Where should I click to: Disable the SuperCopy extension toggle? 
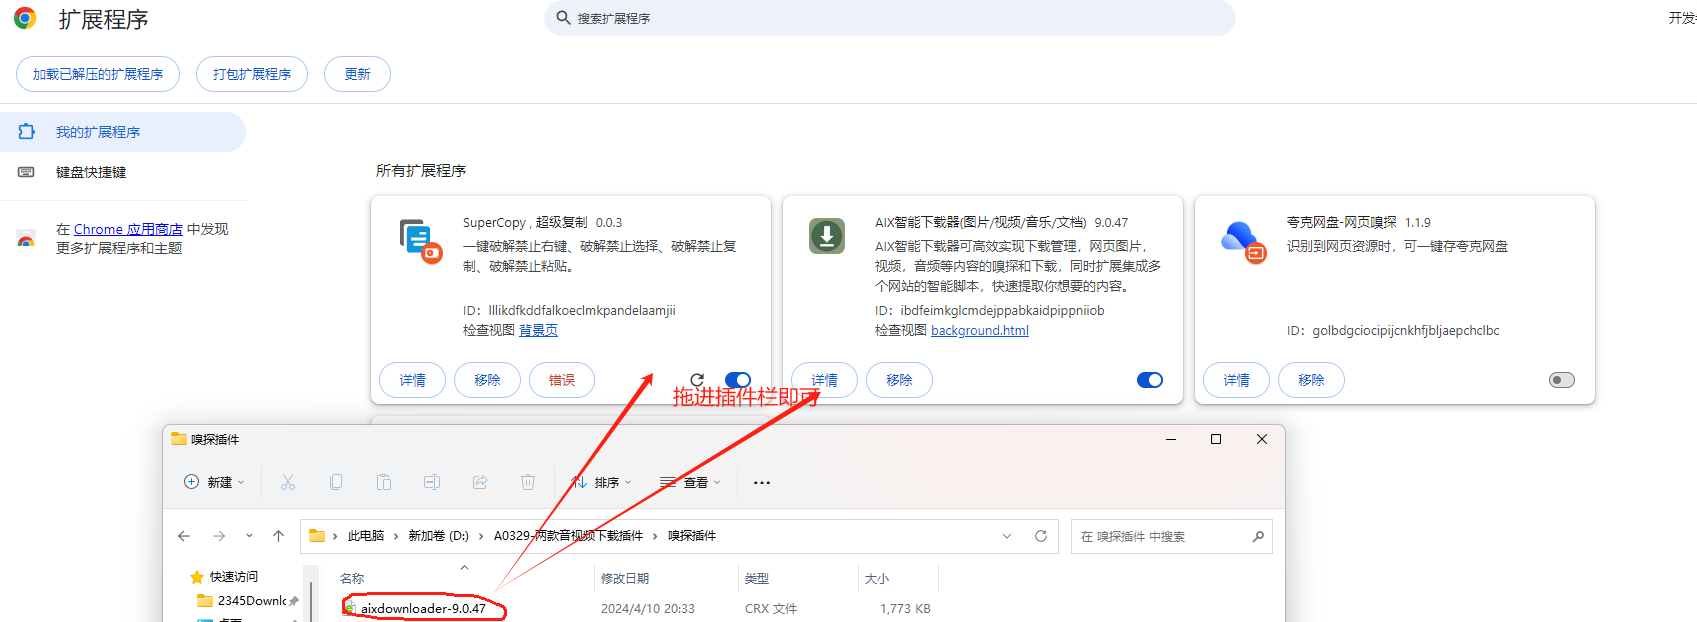738,380
